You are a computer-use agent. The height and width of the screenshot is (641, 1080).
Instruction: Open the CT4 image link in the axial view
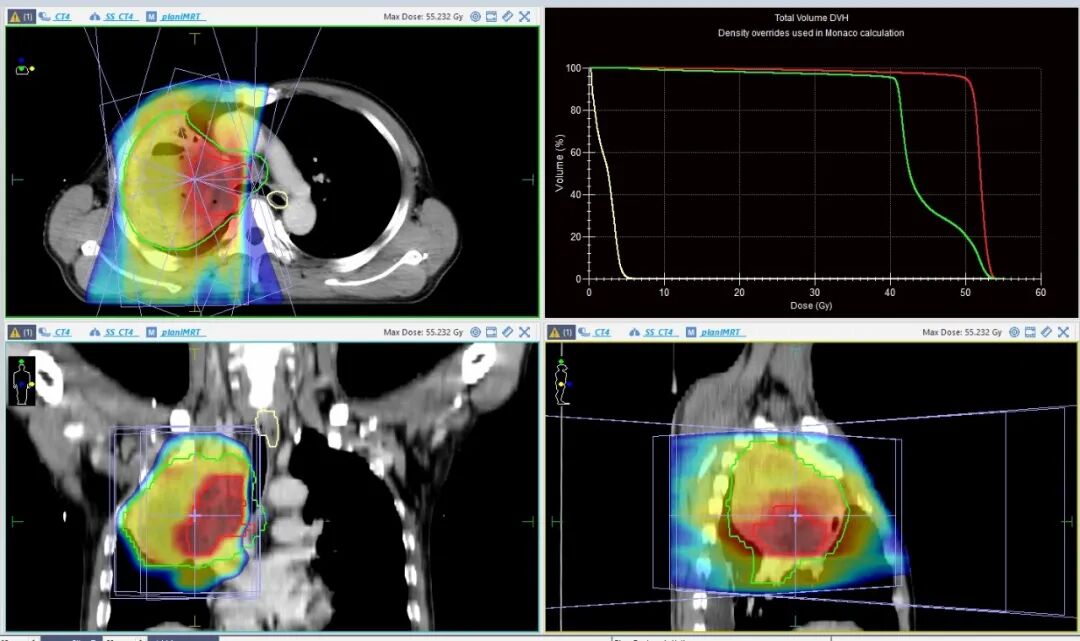click(x=62, y=17)
